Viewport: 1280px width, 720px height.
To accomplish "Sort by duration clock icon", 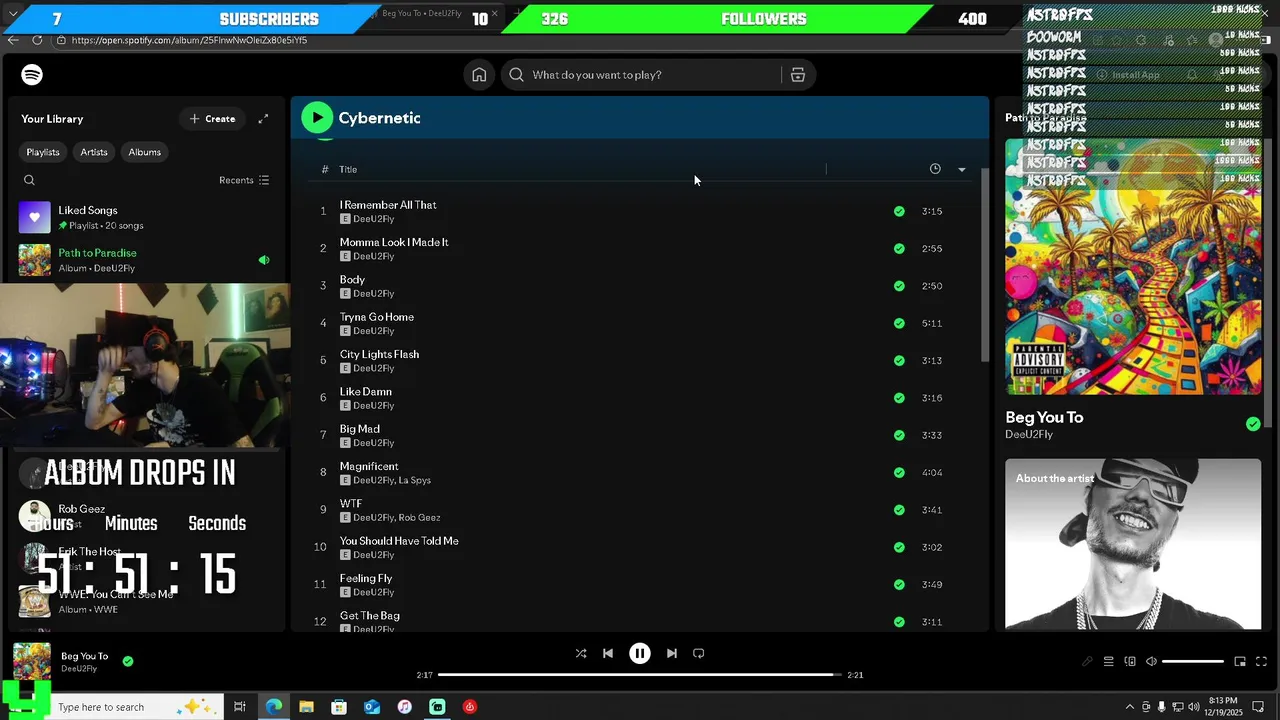I will click(x=935, y=169).
